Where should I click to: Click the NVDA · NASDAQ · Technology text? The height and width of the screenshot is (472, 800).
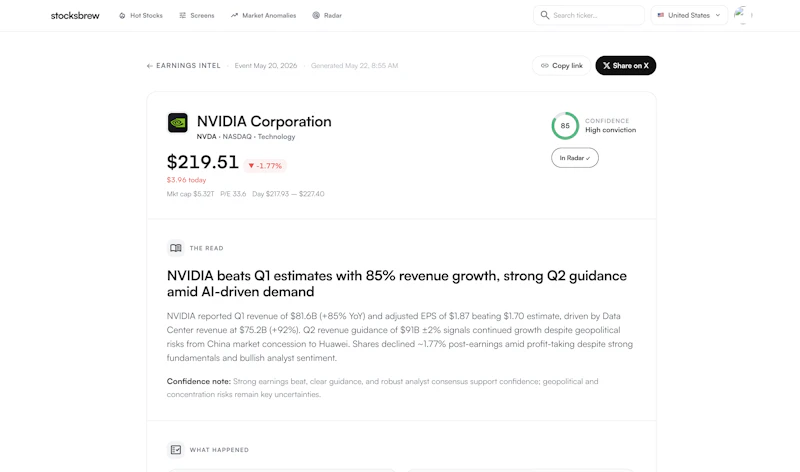point(246,137)
